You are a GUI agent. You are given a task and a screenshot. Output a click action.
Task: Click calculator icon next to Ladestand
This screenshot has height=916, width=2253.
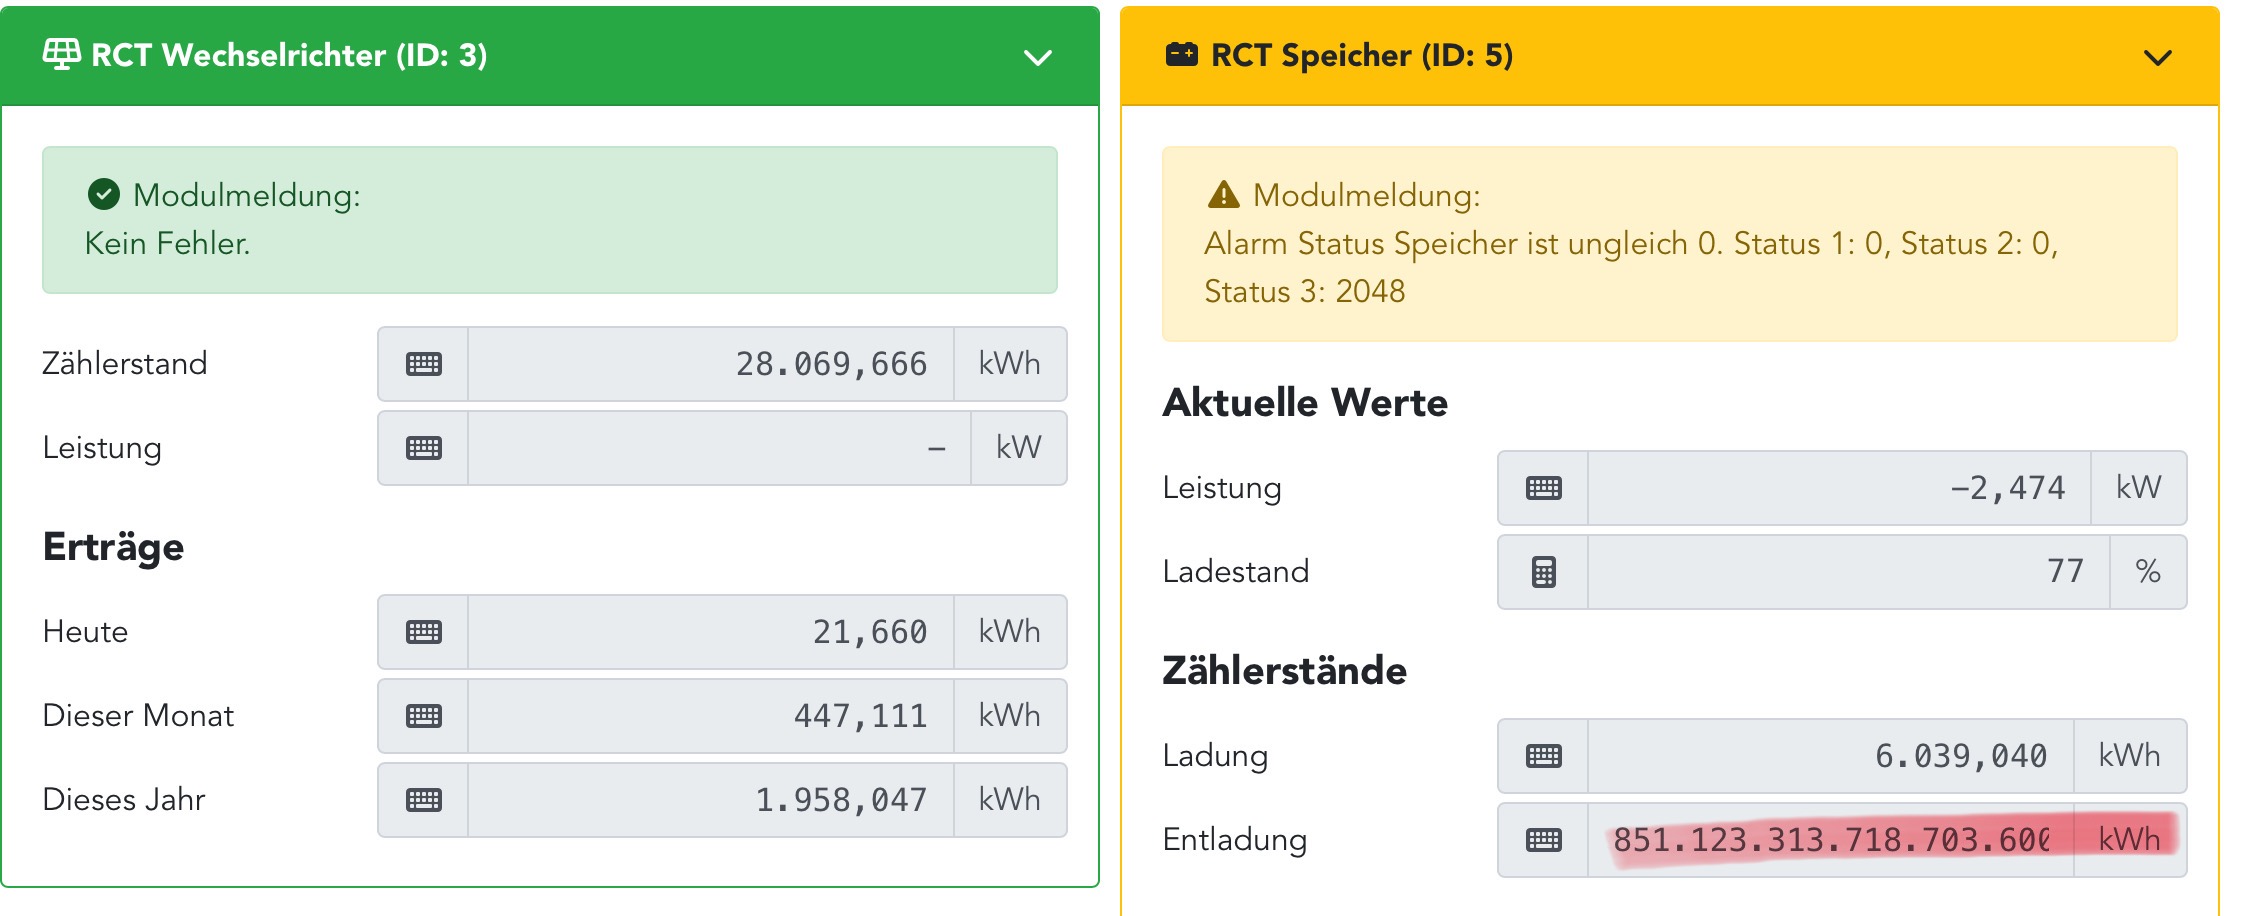[x=1543, y=572]
